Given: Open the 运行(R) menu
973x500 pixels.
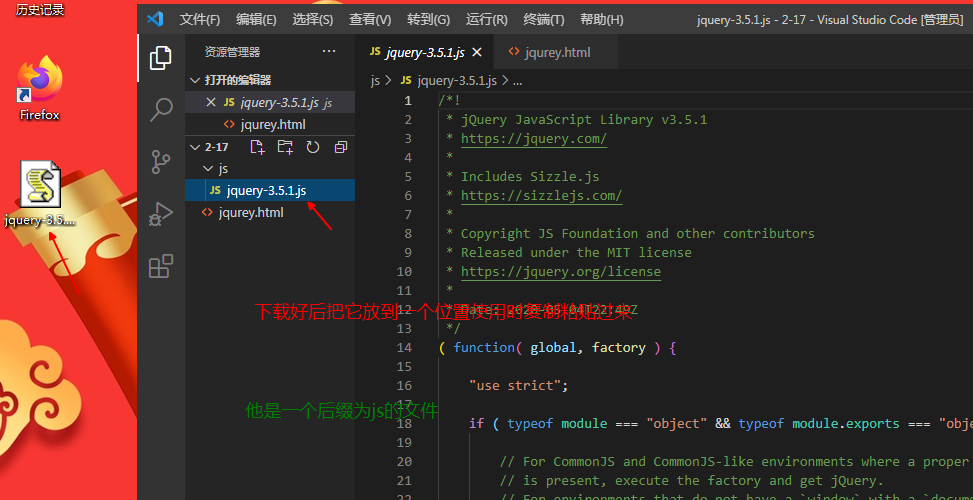Looking at the screenshot, I should click(x=486, y=19).
